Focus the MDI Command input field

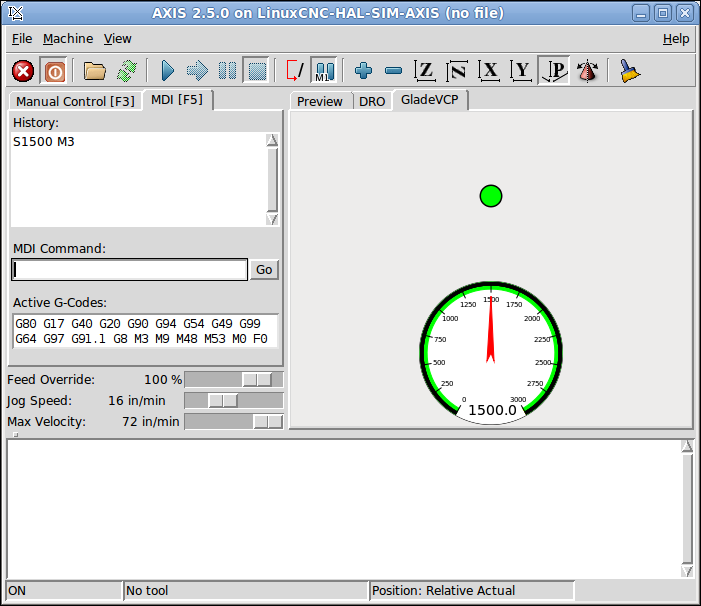click(129, 269)
